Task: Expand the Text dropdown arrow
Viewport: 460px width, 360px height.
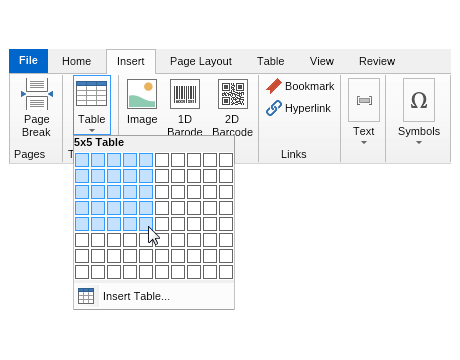Action: pyautogui.click(x=364, y=143)
